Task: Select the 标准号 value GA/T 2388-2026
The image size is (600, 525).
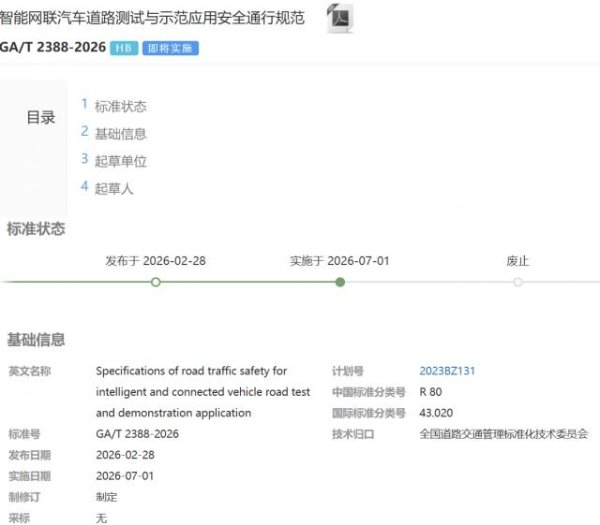Action: [x=137, y=434]
